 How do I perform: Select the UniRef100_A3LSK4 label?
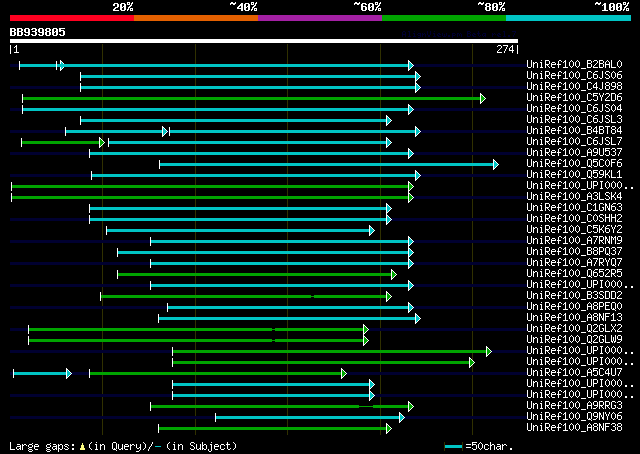574,197
